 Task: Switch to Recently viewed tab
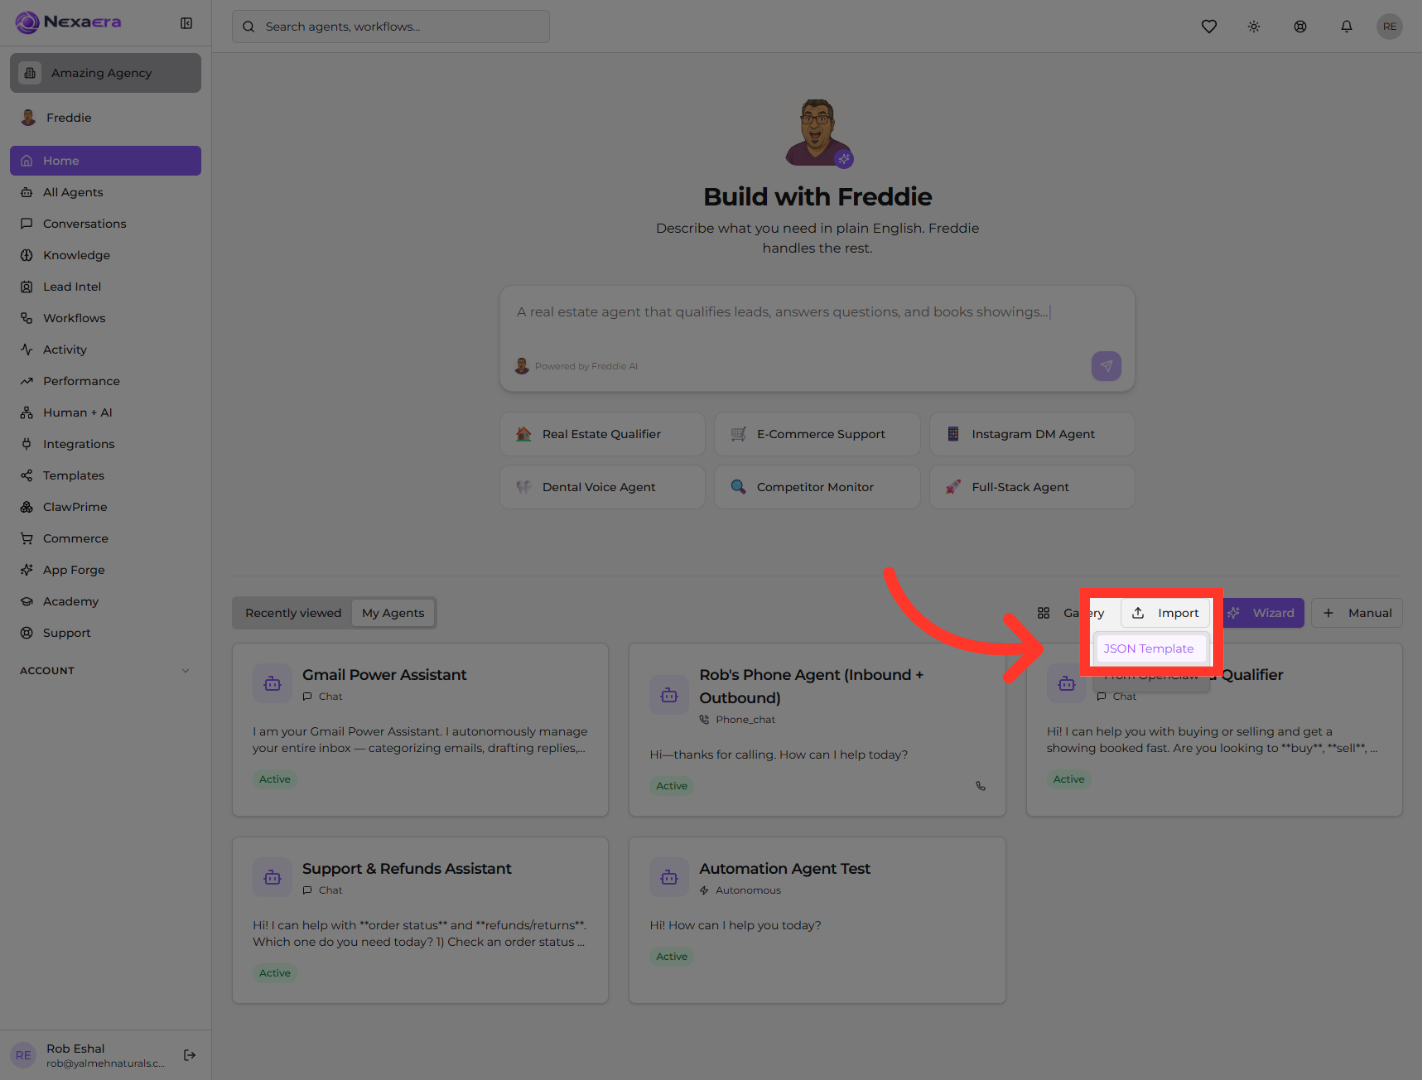293,613
